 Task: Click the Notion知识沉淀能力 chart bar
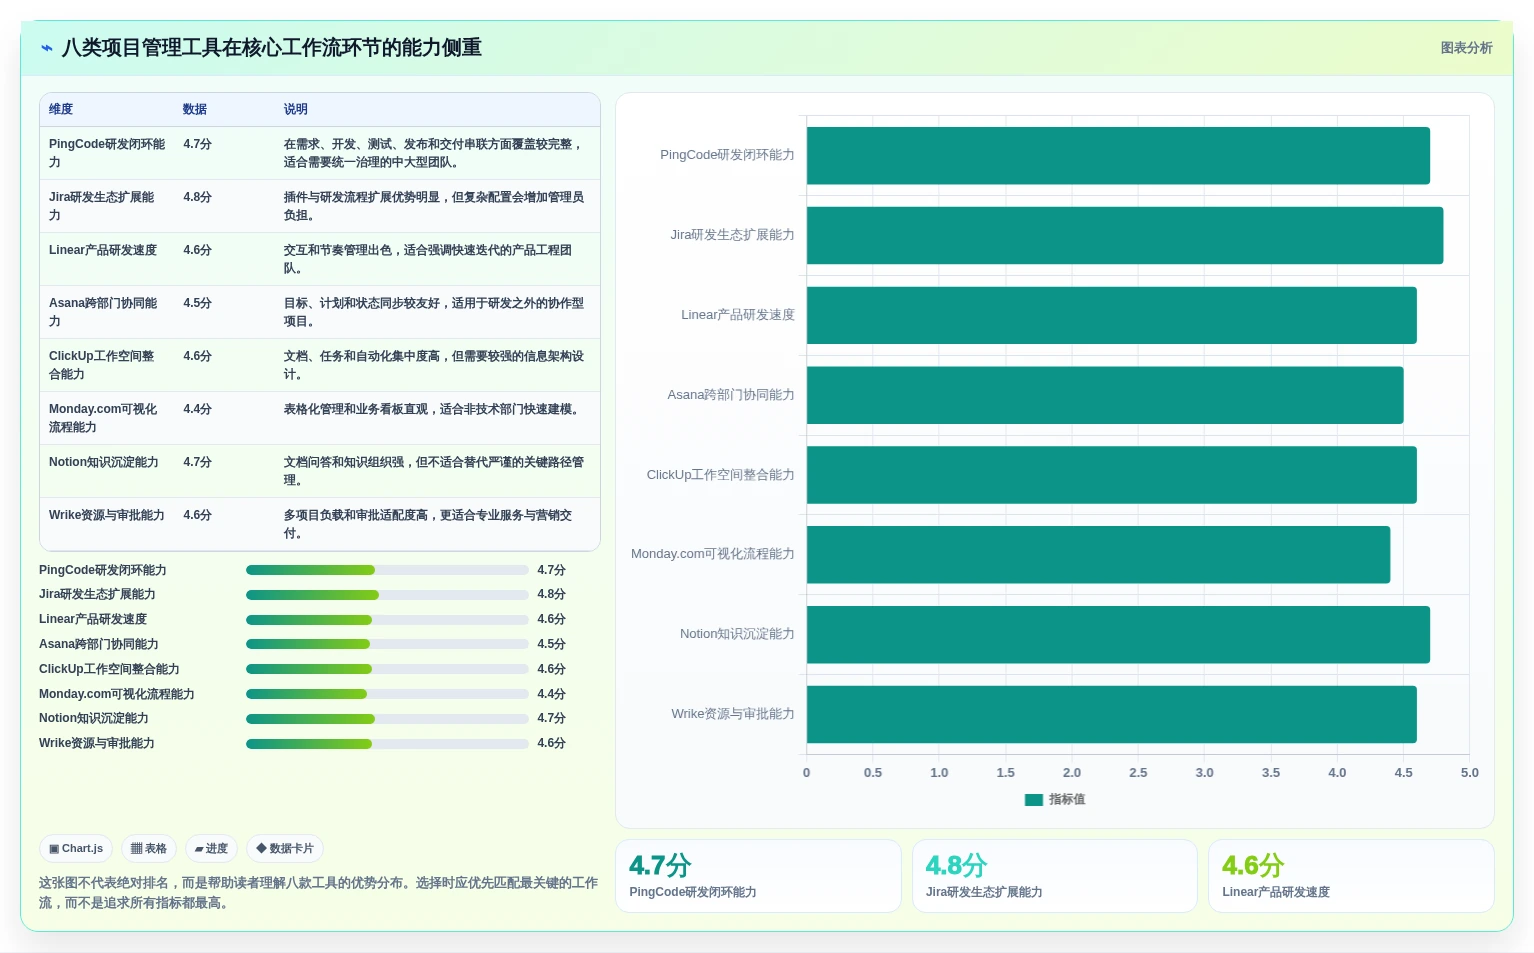click(x=1118, y=635)
